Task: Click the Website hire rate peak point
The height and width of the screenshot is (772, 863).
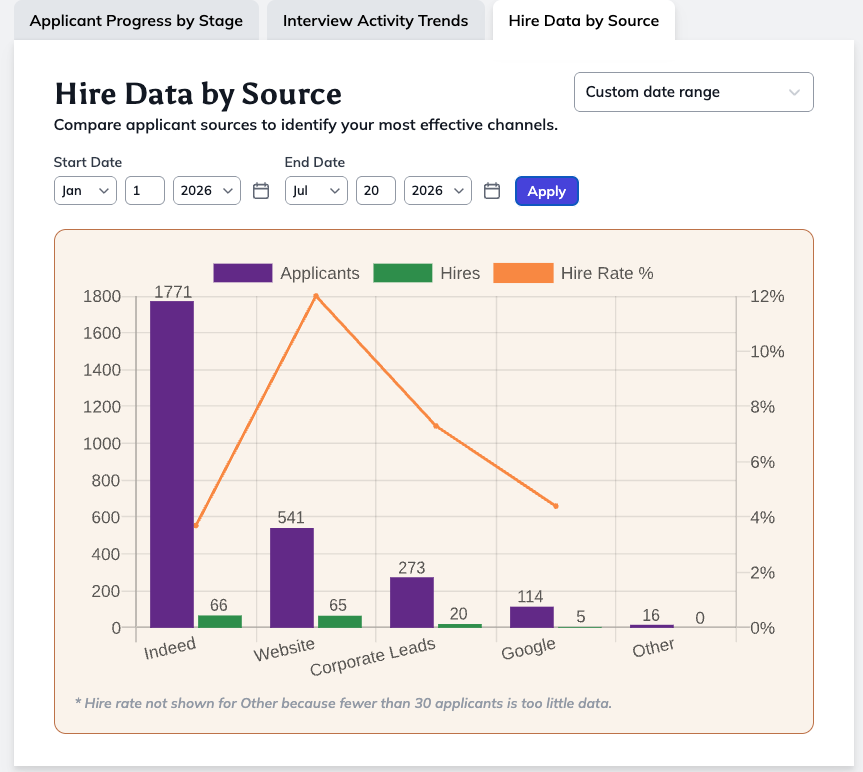Action: coord(316,296)
